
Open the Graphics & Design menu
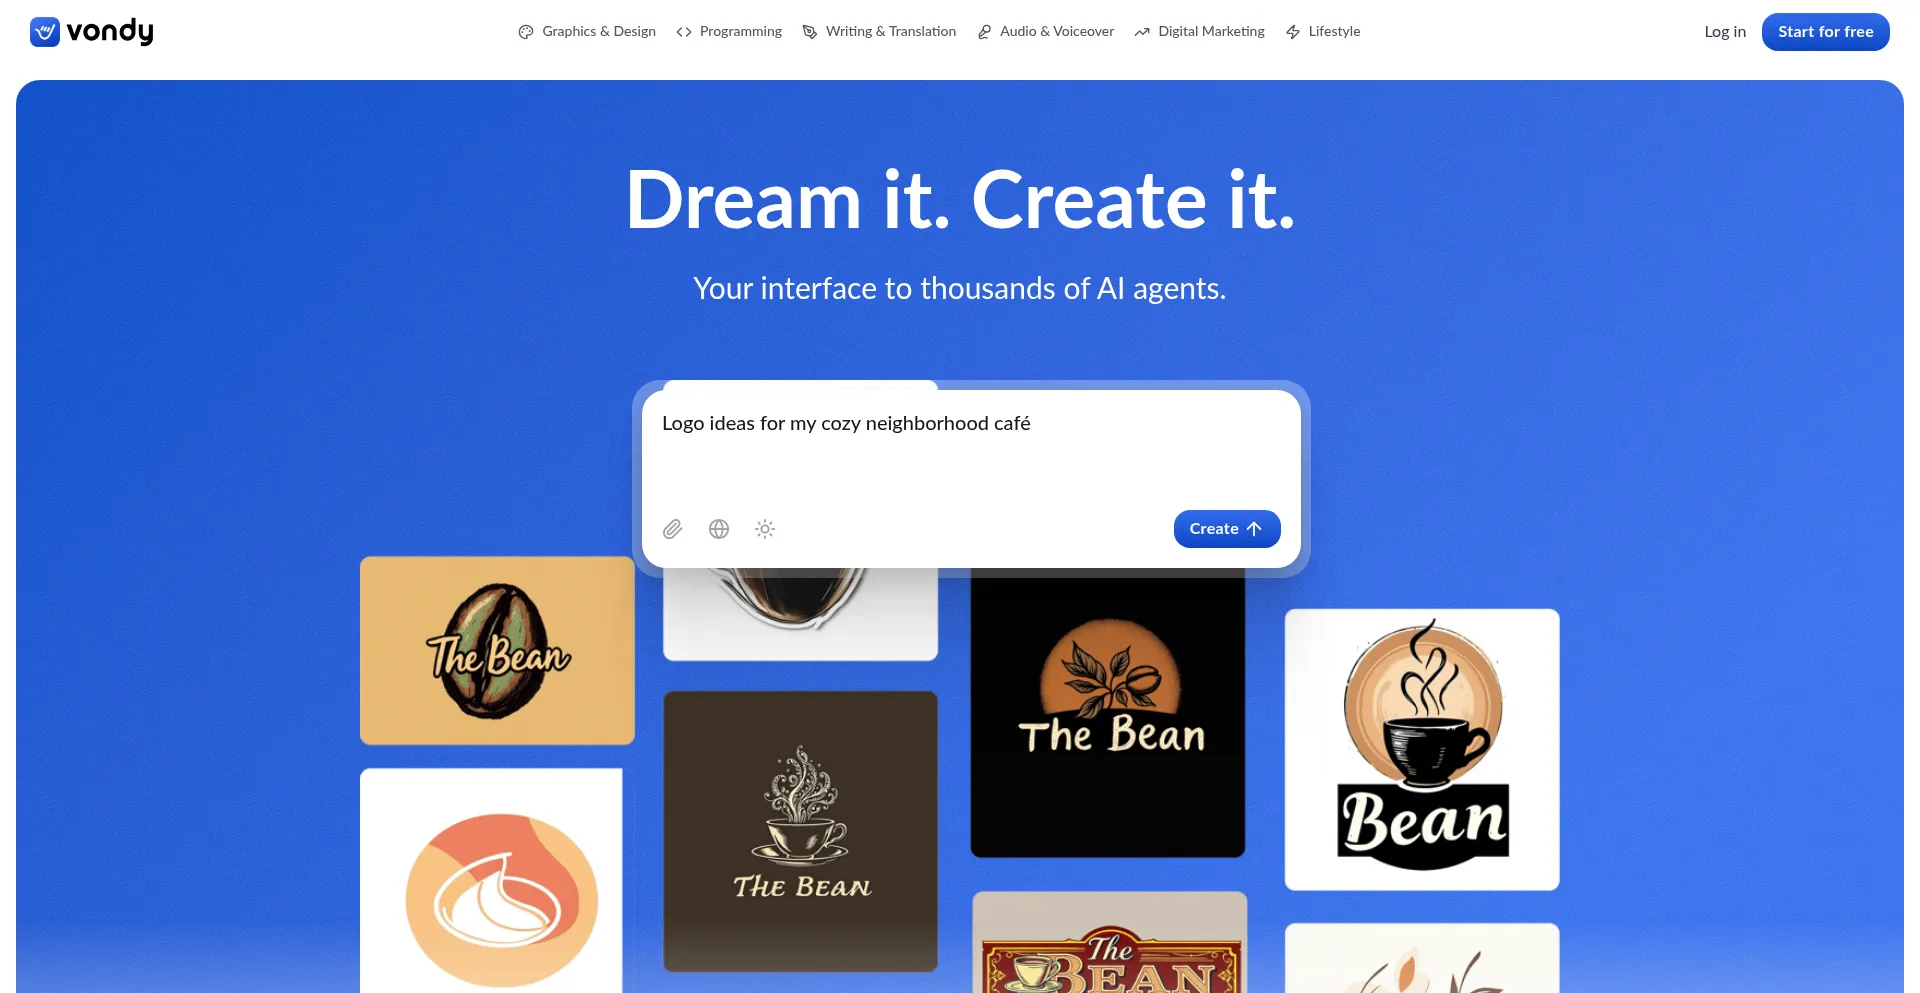tap(587, 32)
